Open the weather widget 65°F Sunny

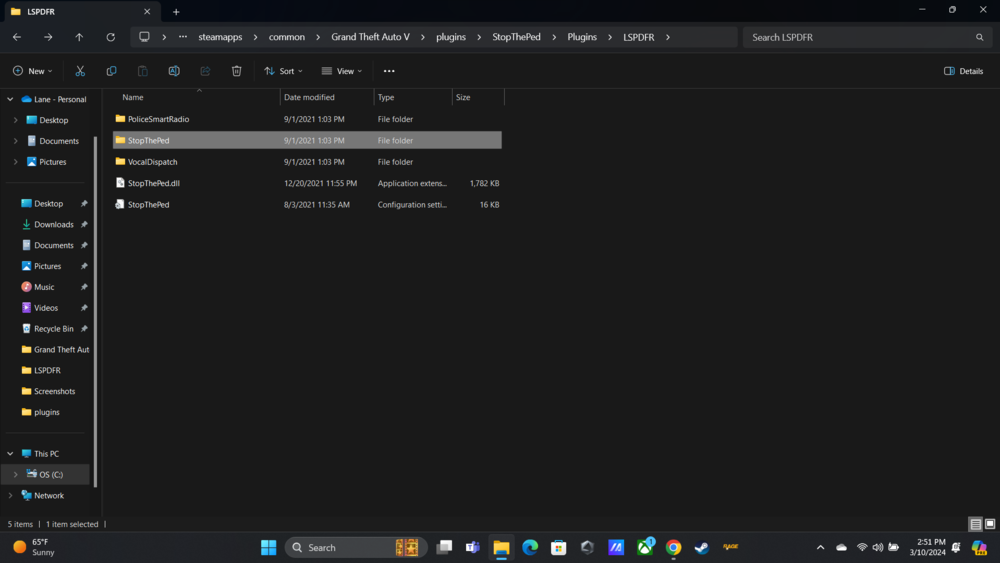[x=35, y=547]
